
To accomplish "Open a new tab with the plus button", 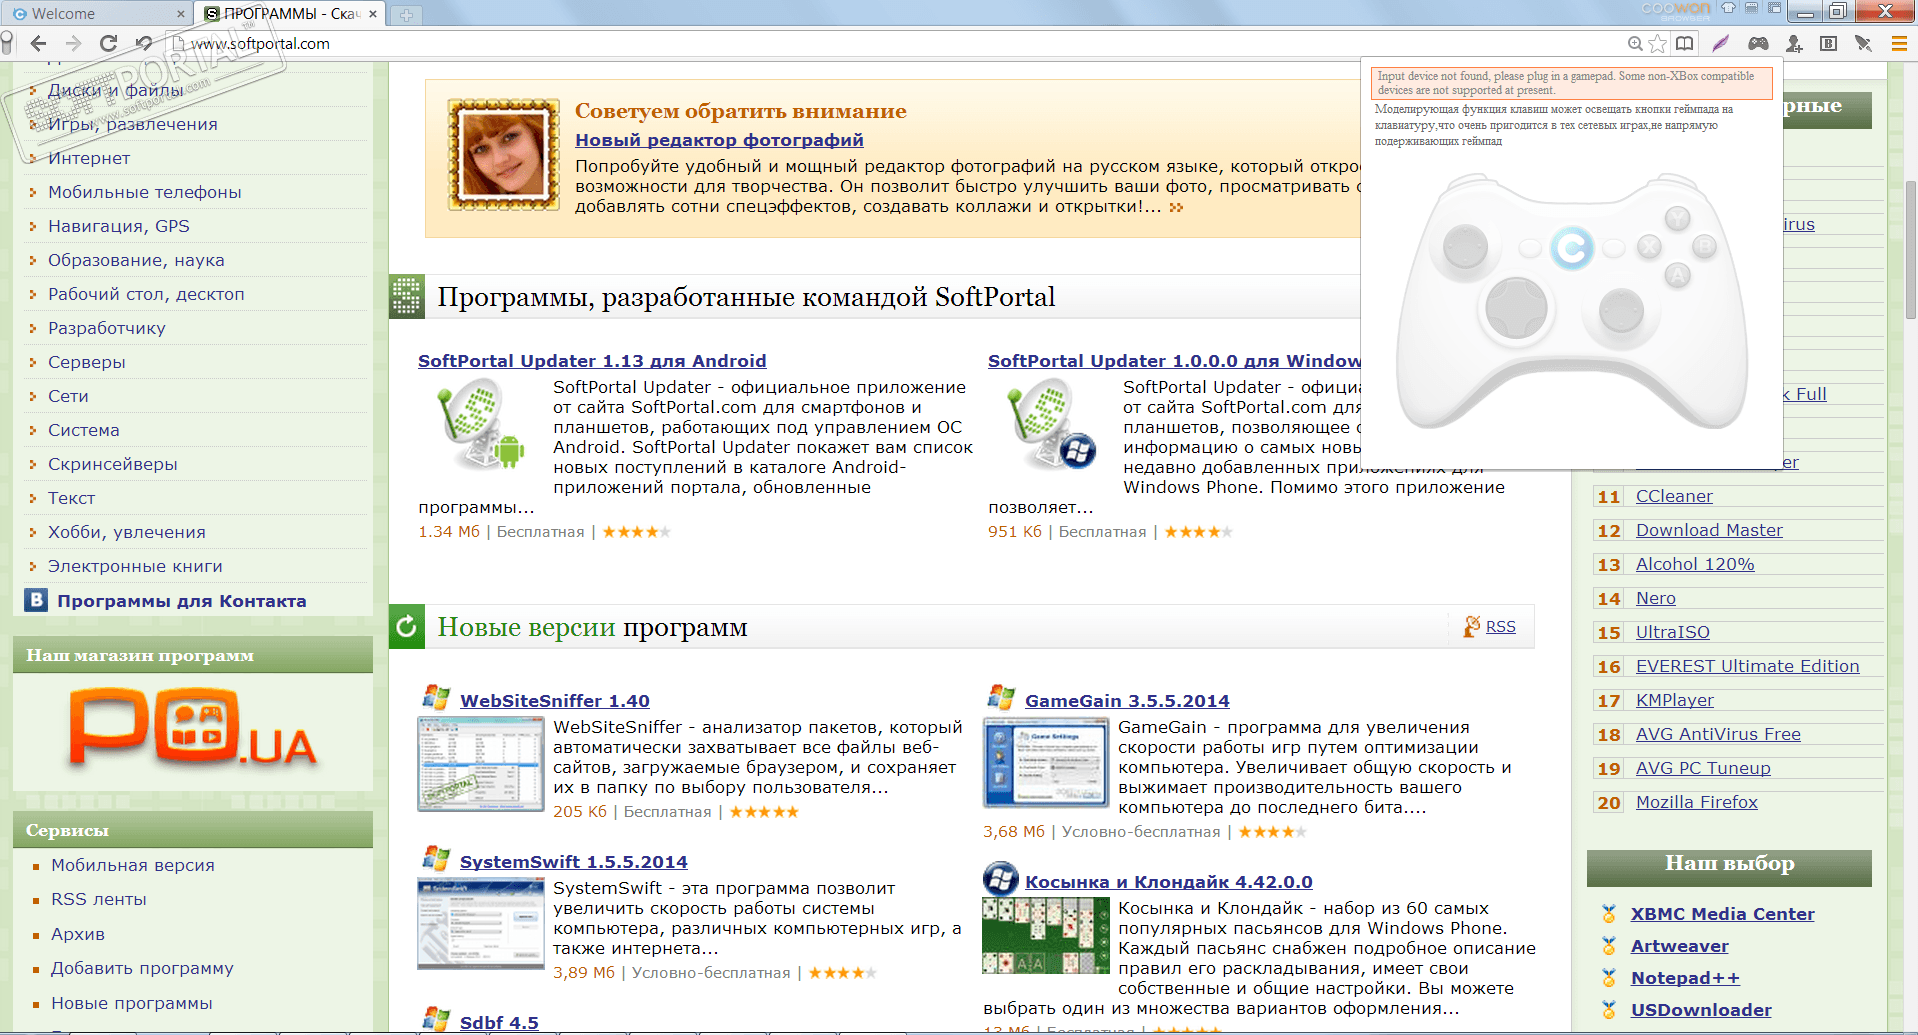I will pyautogui.click(x=406, y=14).
